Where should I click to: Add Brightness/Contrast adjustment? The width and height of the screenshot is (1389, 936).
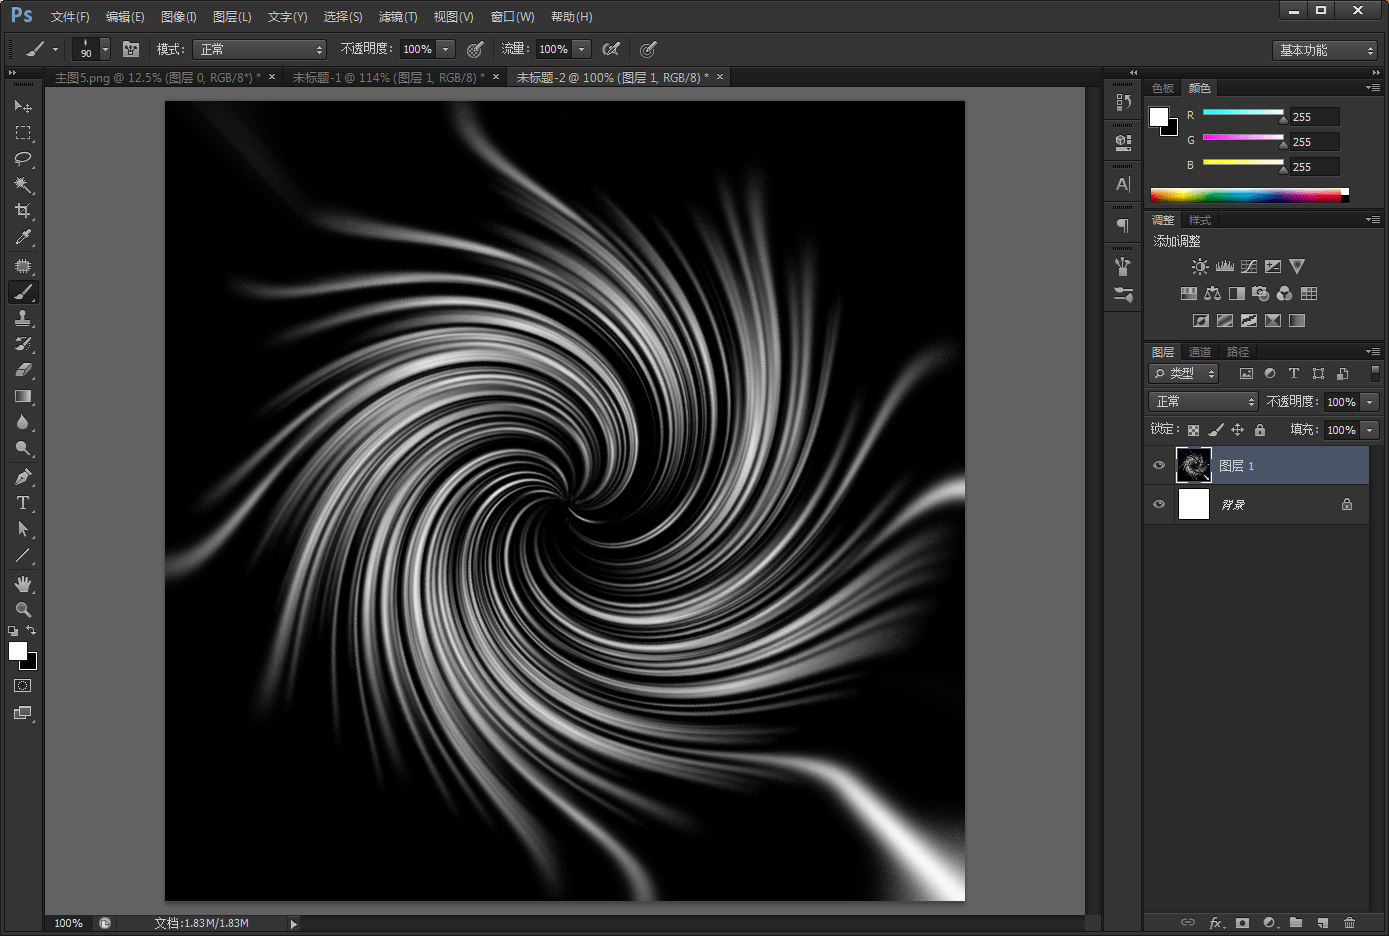[x=1200, y=267]
